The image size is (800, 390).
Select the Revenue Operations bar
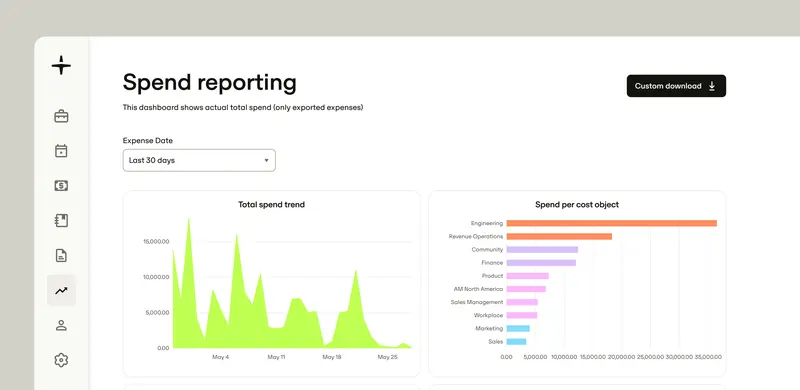(x=559, y=236)
